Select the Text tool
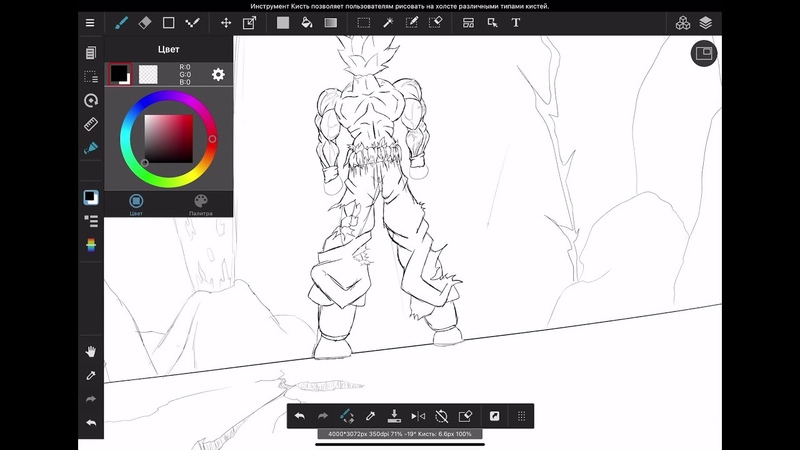Image resolution: width=800 pixels, height=450 pixels. pyautogui.click(x=515, y=22)
